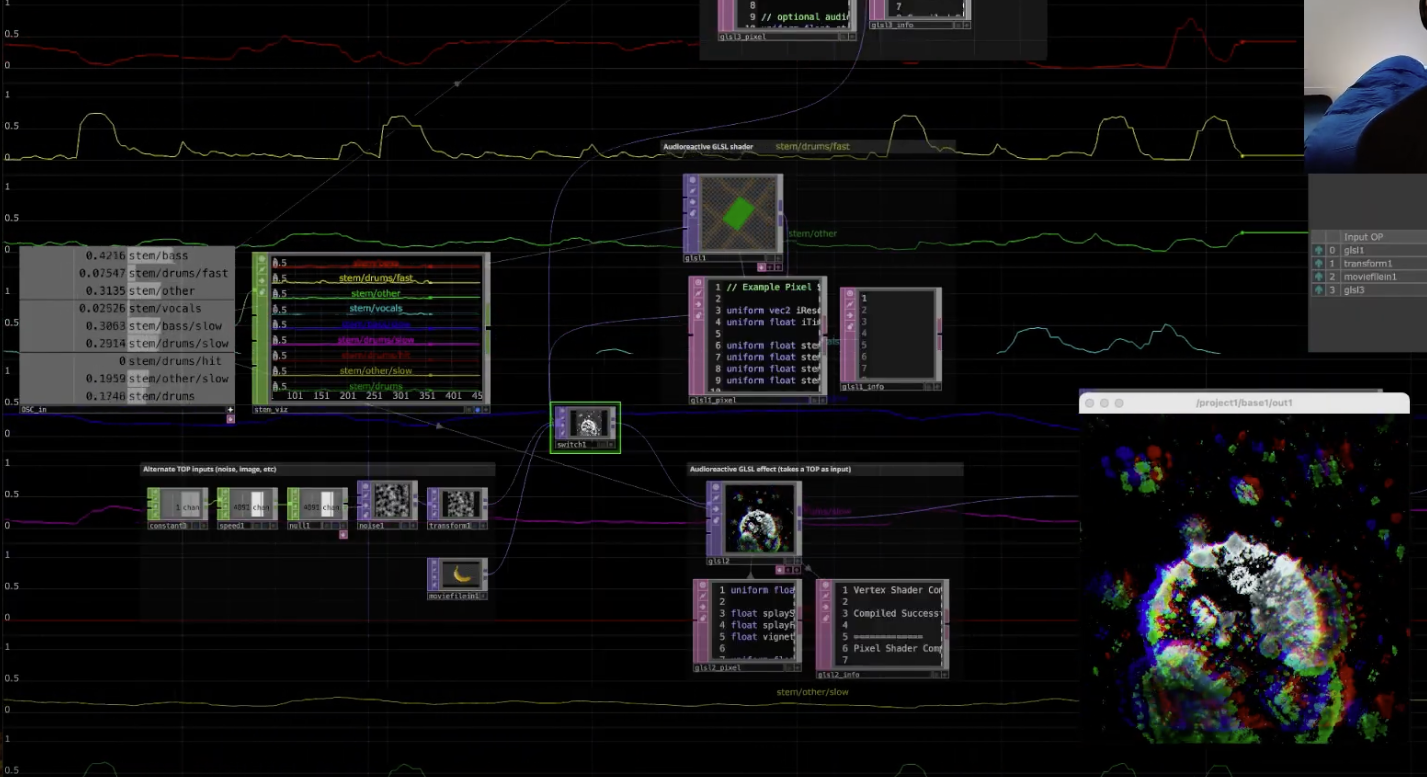Image resolution: width=1427 pixels, height=777 pixels.
Task: Enable viewer active on OSC_in node
Action: 230,409
